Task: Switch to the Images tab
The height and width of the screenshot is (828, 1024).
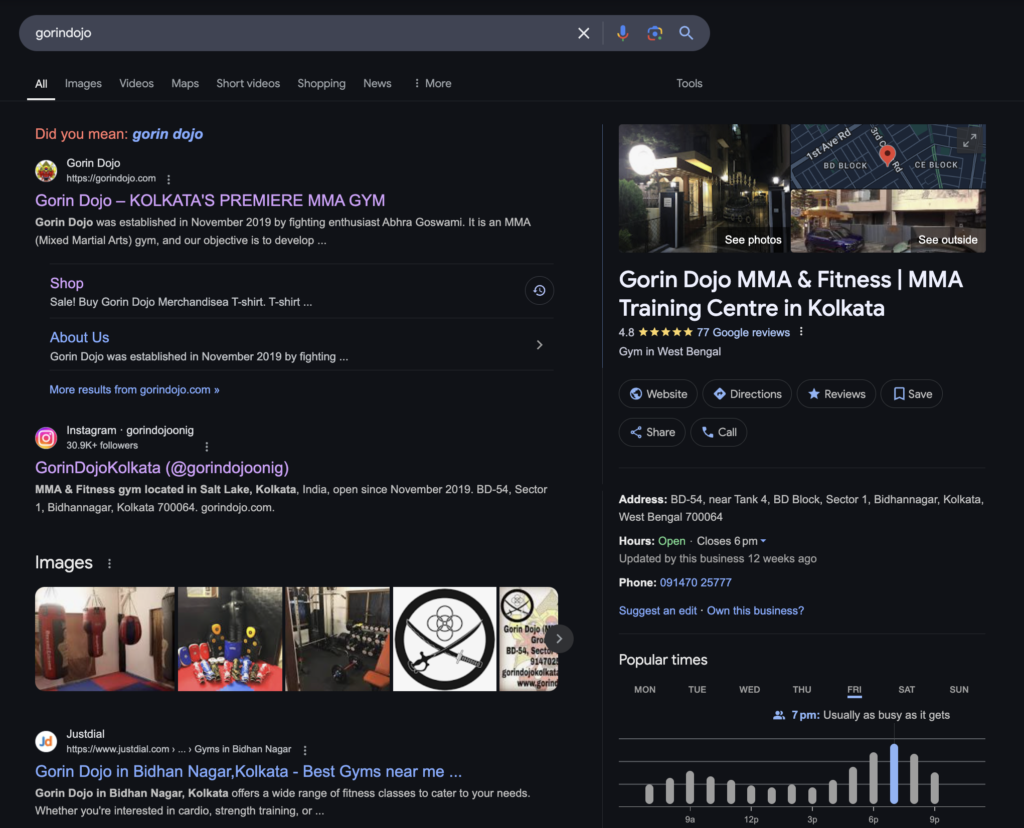Action: click(x=83, y=84)
